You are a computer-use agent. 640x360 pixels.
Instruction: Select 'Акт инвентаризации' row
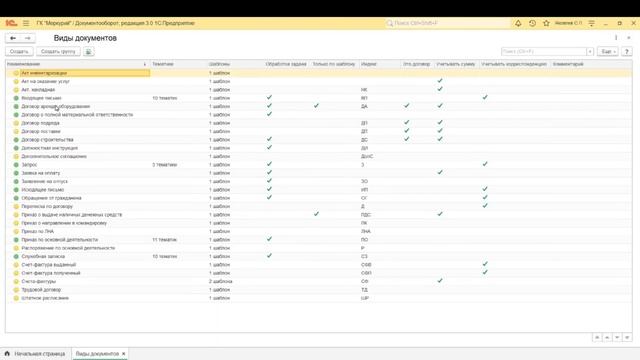319,73
